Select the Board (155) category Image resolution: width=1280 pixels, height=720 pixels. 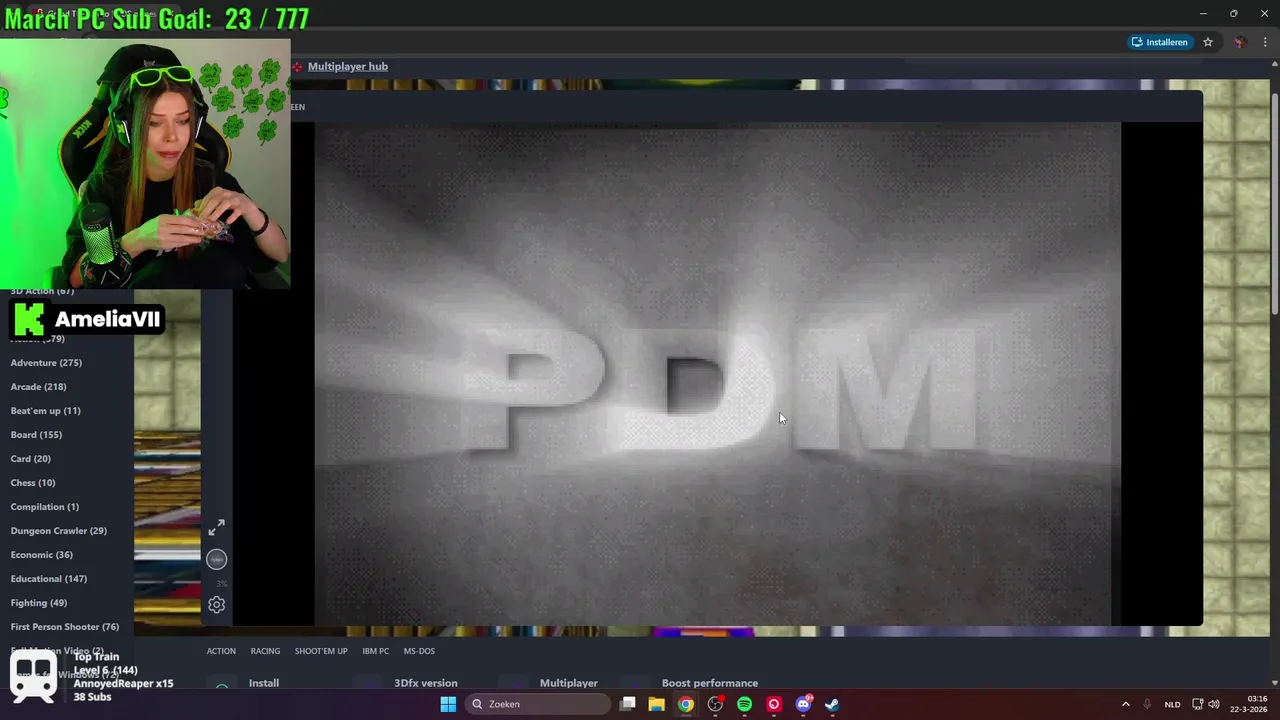click(x=36, y=435)
